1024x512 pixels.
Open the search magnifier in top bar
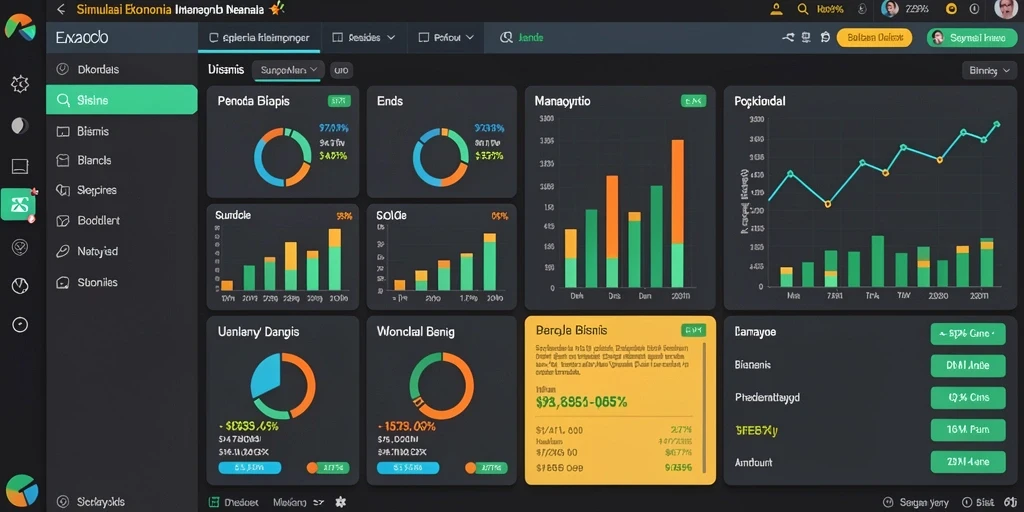click(803, 9)
